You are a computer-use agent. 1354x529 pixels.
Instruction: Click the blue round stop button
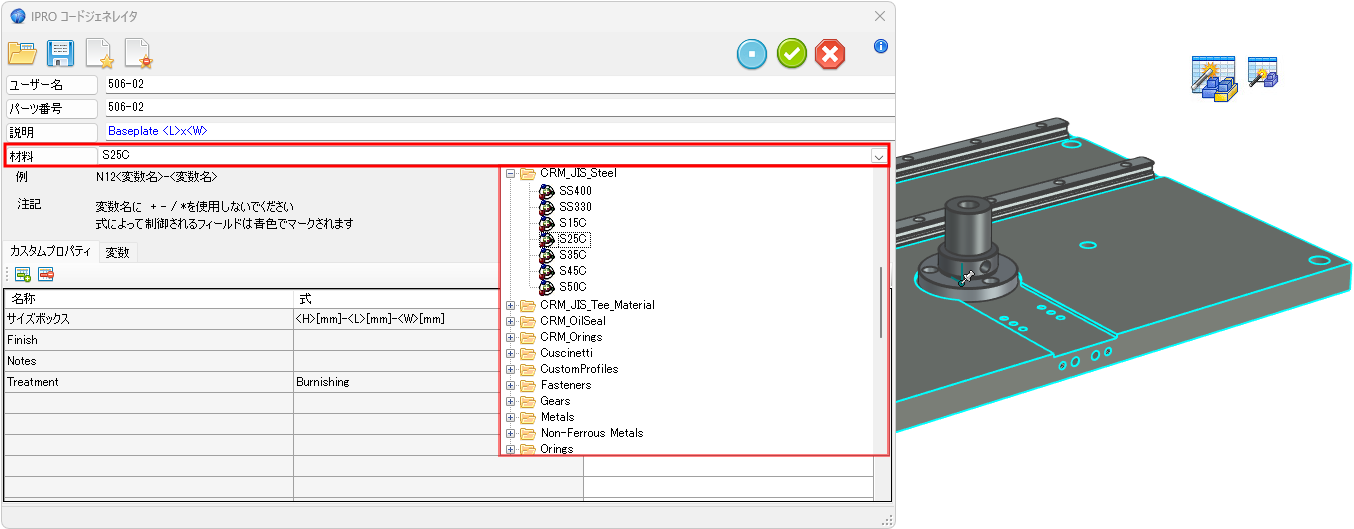pos(752,54)
